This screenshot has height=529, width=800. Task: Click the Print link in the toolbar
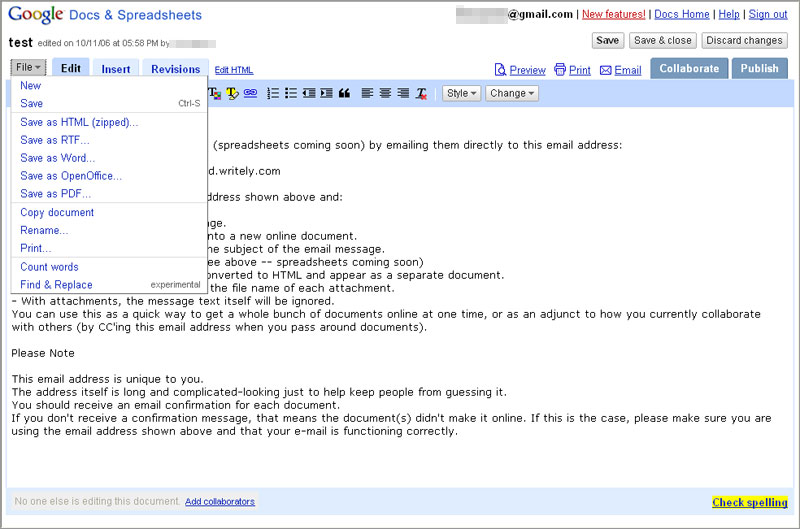(572, 70)
